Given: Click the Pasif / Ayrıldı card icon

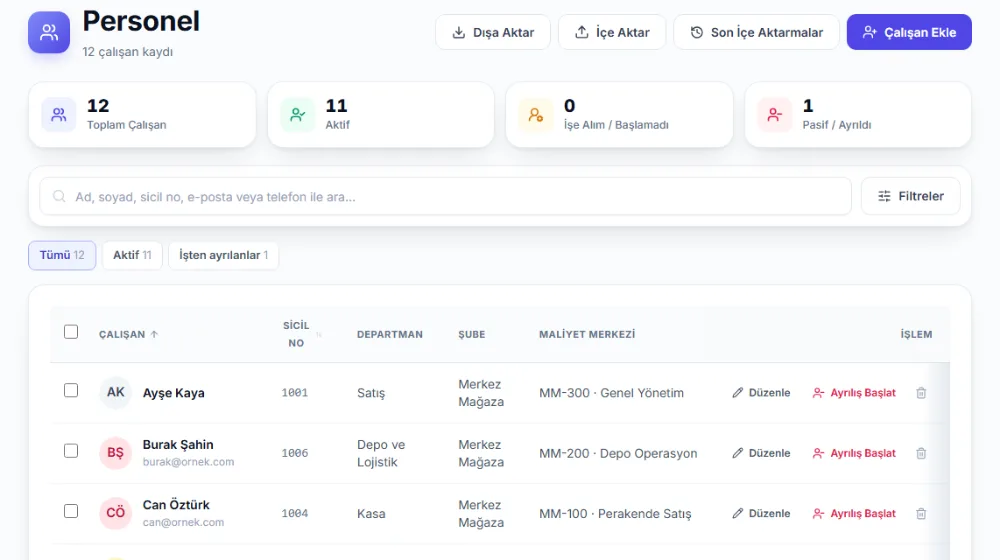Looking at the screenshot, I should 774,115.
